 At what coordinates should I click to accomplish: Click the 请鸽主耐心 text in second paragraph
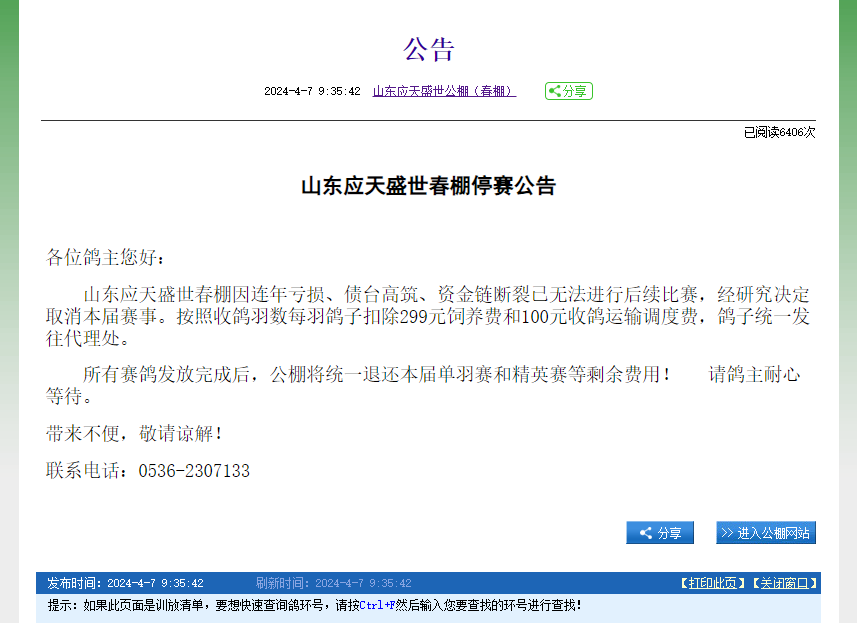pos(755,375)
